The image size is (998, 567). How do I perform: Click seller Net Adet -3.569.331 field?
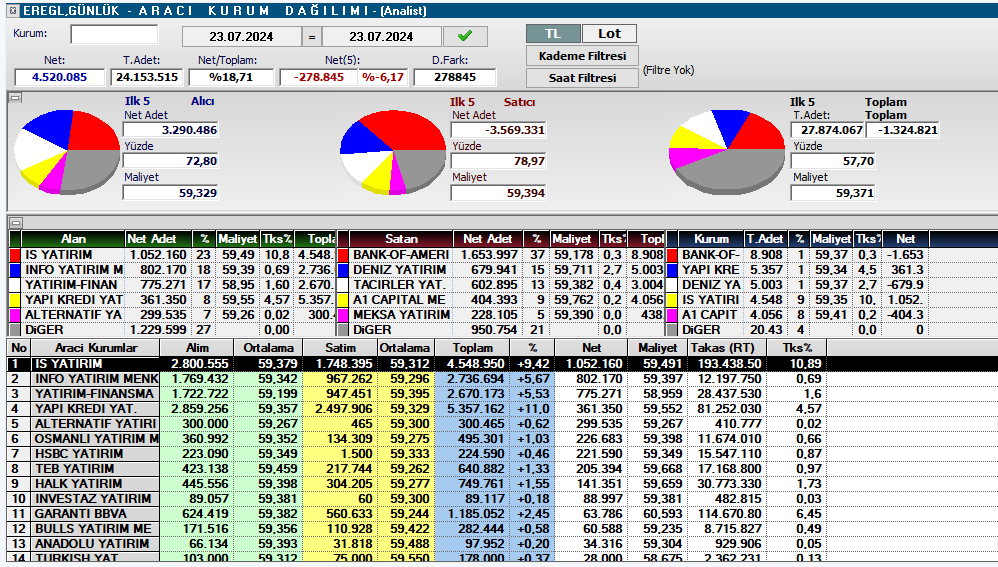pyautogui.click(x=498, y=130)
